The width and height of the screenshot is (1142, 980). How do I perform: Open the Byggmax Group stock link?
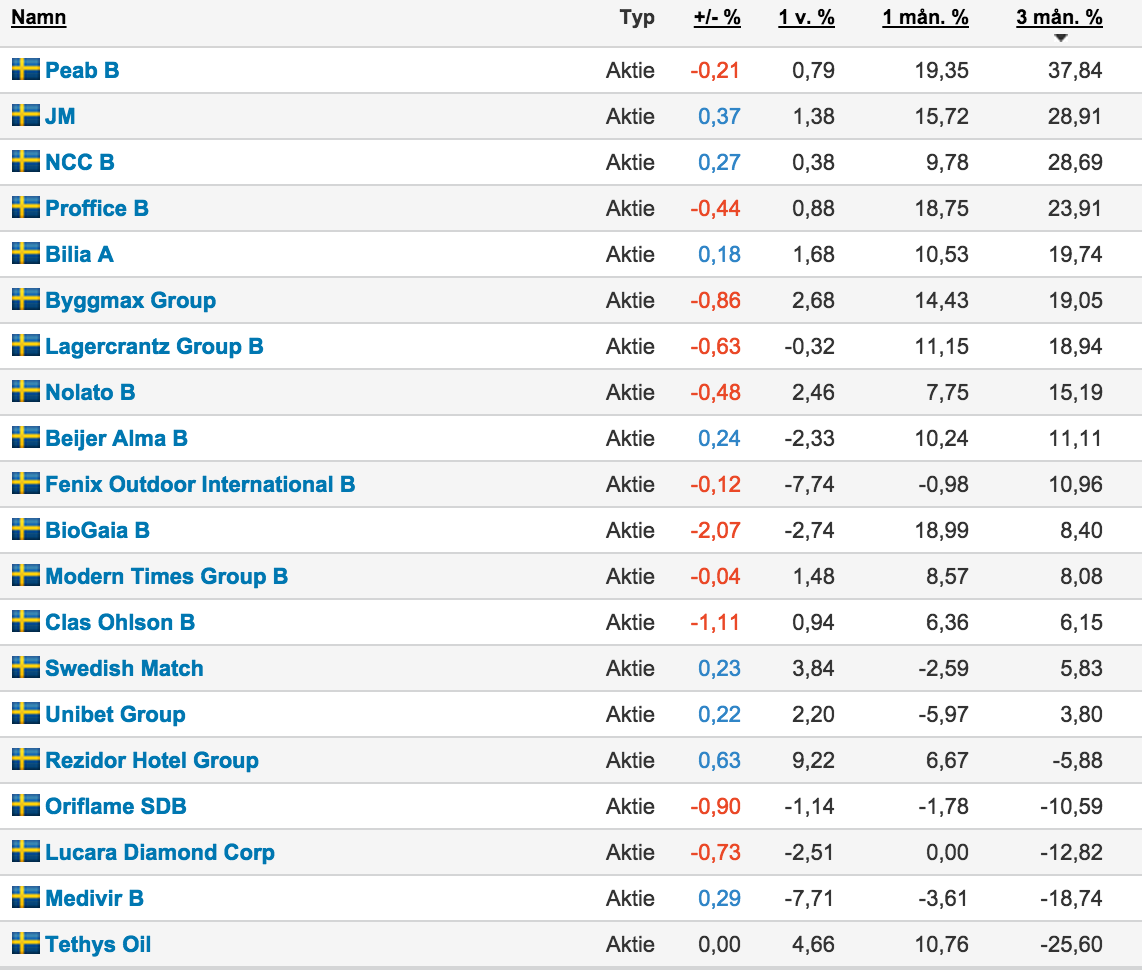(130, 300)
